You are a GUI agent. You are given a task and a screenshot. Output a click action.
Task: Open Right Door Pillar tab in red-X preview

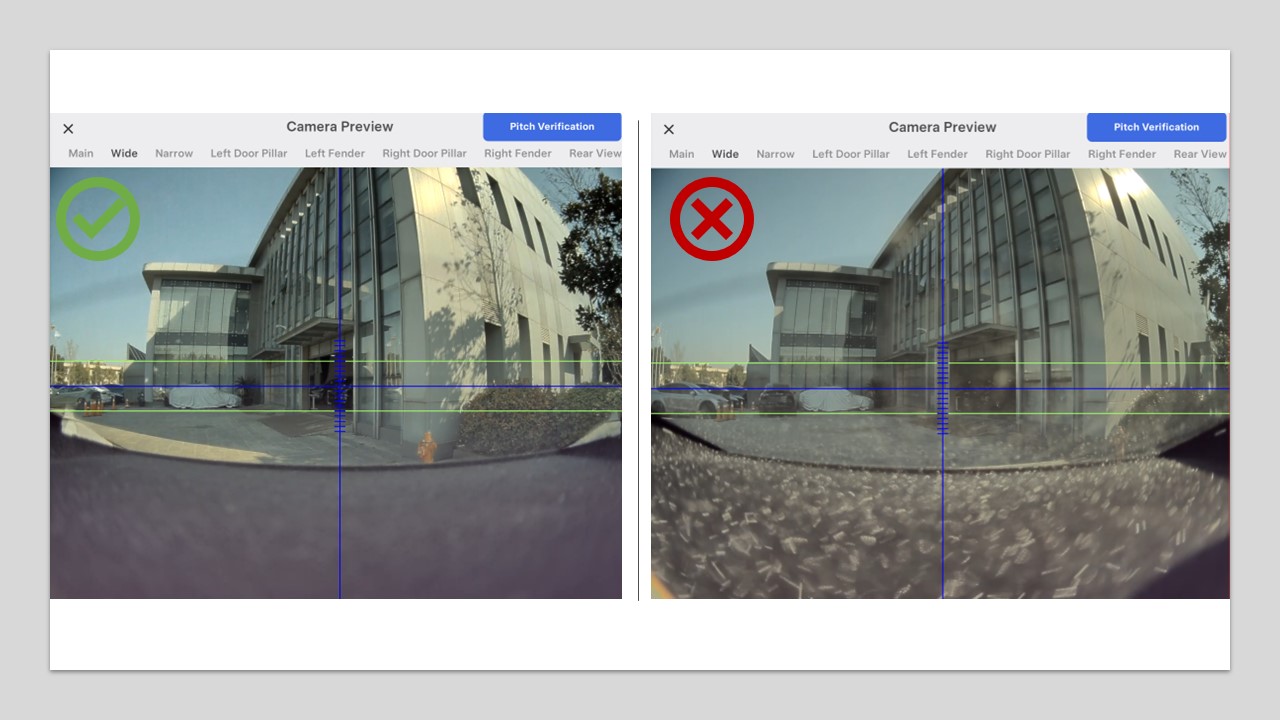pyautogui.click(x=1027, y=154)
